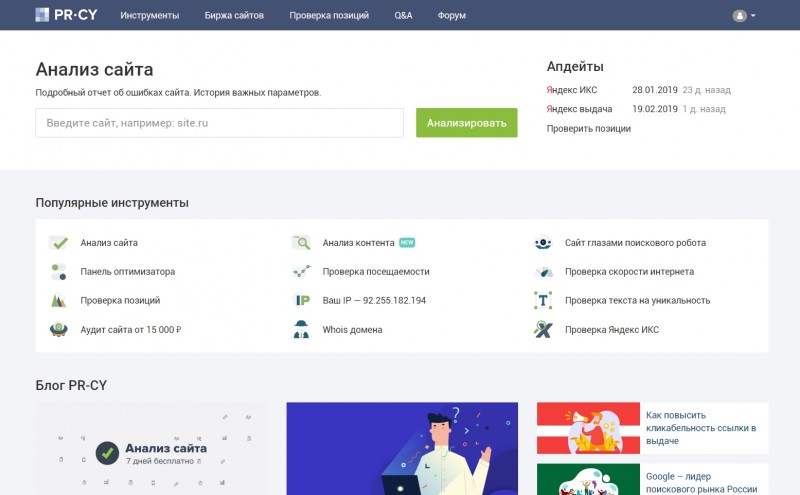The height and width of the screenshot is (495, 800).
Task: Click the green Google article thumbnail
Action: tap(588, 479)
